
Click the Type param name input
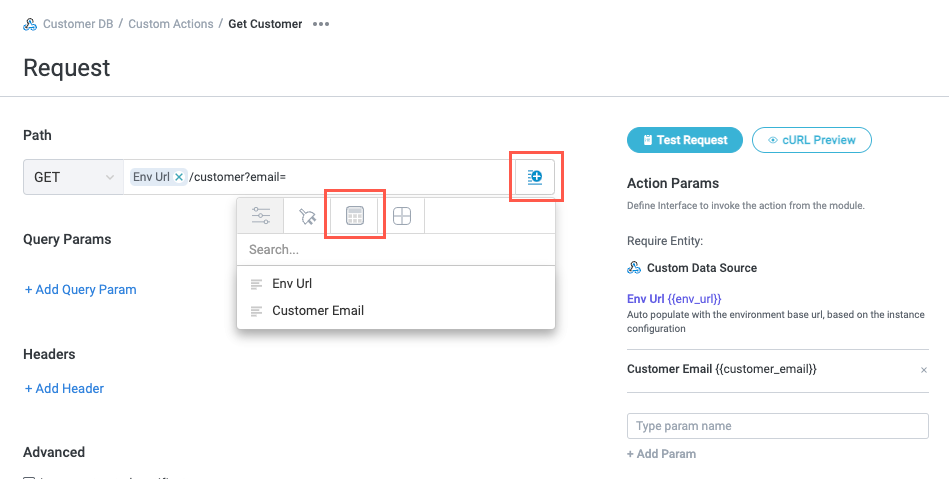pyautogui.click(x=777, y=426)
